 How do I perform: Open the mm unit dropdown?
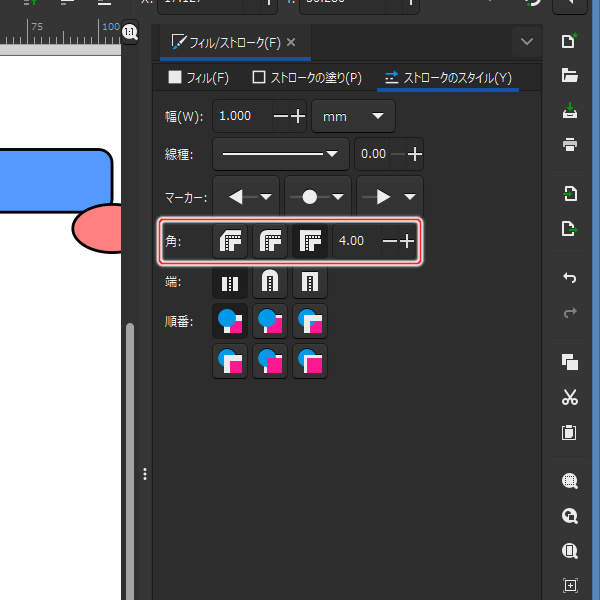pyautogui.click(x=353, y=116)
